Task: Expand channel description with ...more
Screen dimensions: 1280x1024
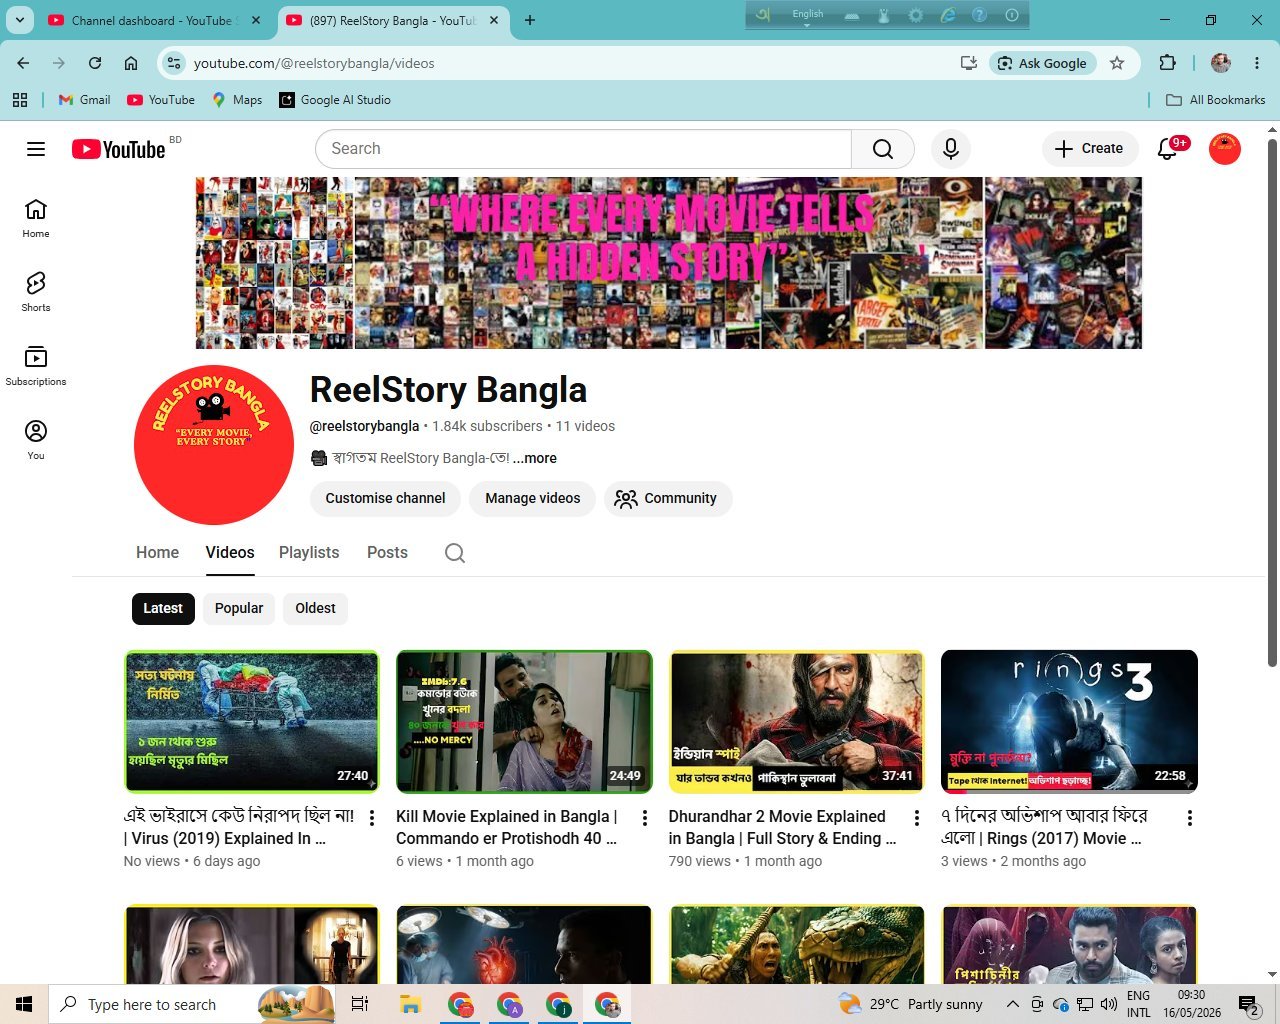Action: [535, 458]
